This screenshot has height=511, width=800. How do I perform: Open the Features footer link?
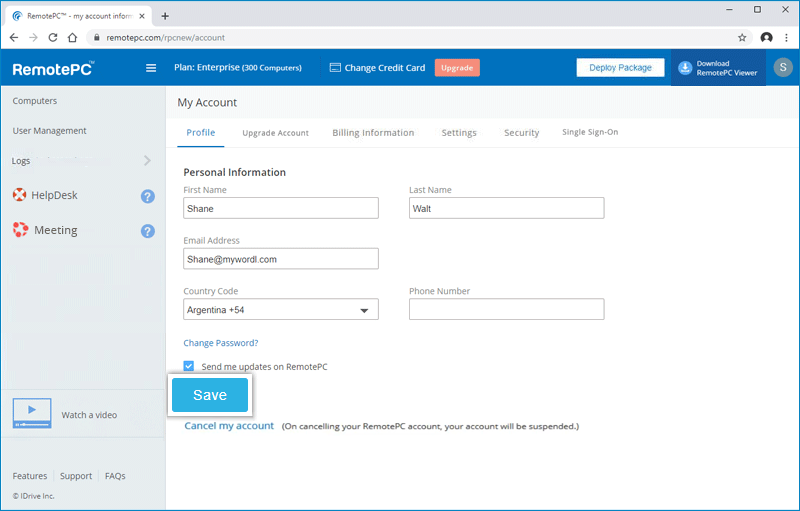tap(30, 476)
